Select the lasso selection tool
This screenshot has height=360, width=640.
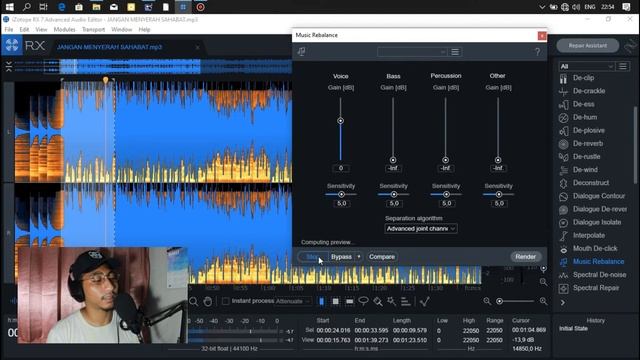coord(363,302)
